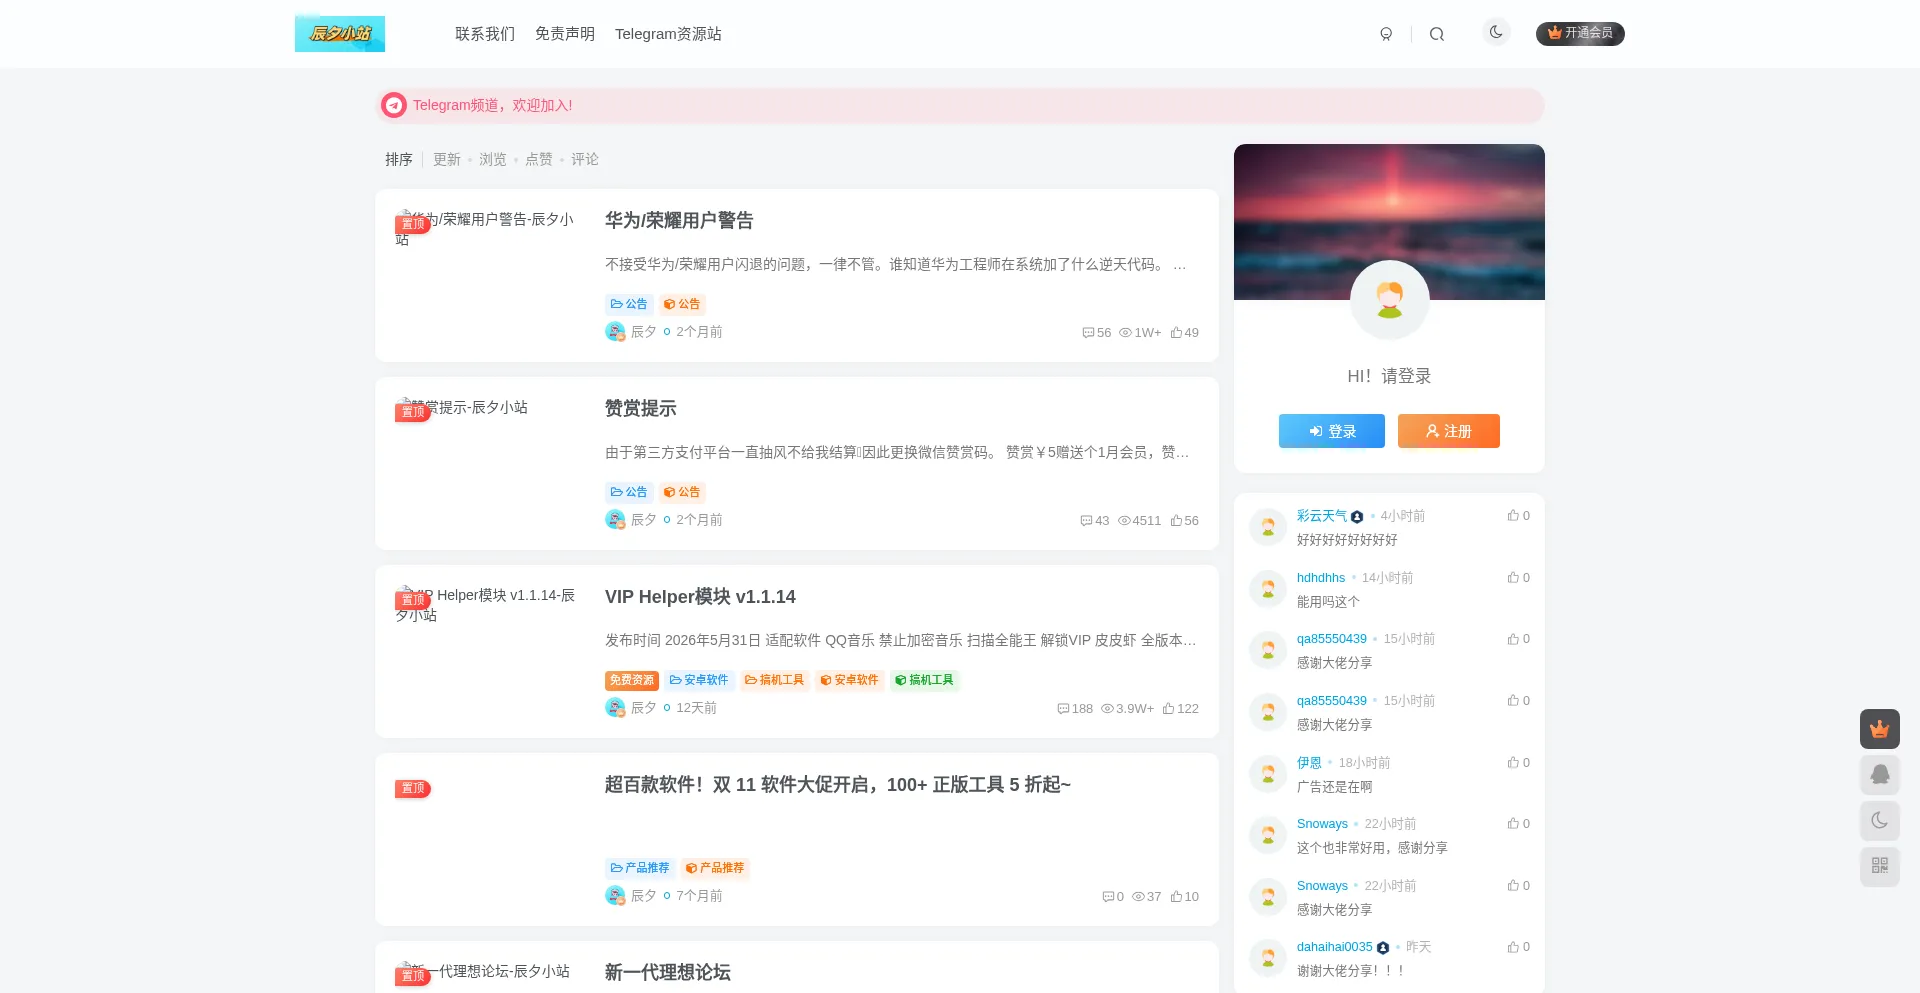Show QR code from floating button
Image resolution: width=1920 pixels, height=993 pixels.
(x=1880, y=866)
